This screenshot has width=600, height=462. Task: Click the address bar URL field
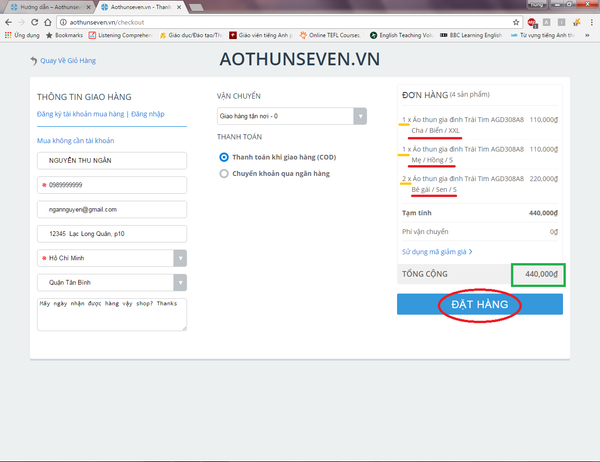287,22
